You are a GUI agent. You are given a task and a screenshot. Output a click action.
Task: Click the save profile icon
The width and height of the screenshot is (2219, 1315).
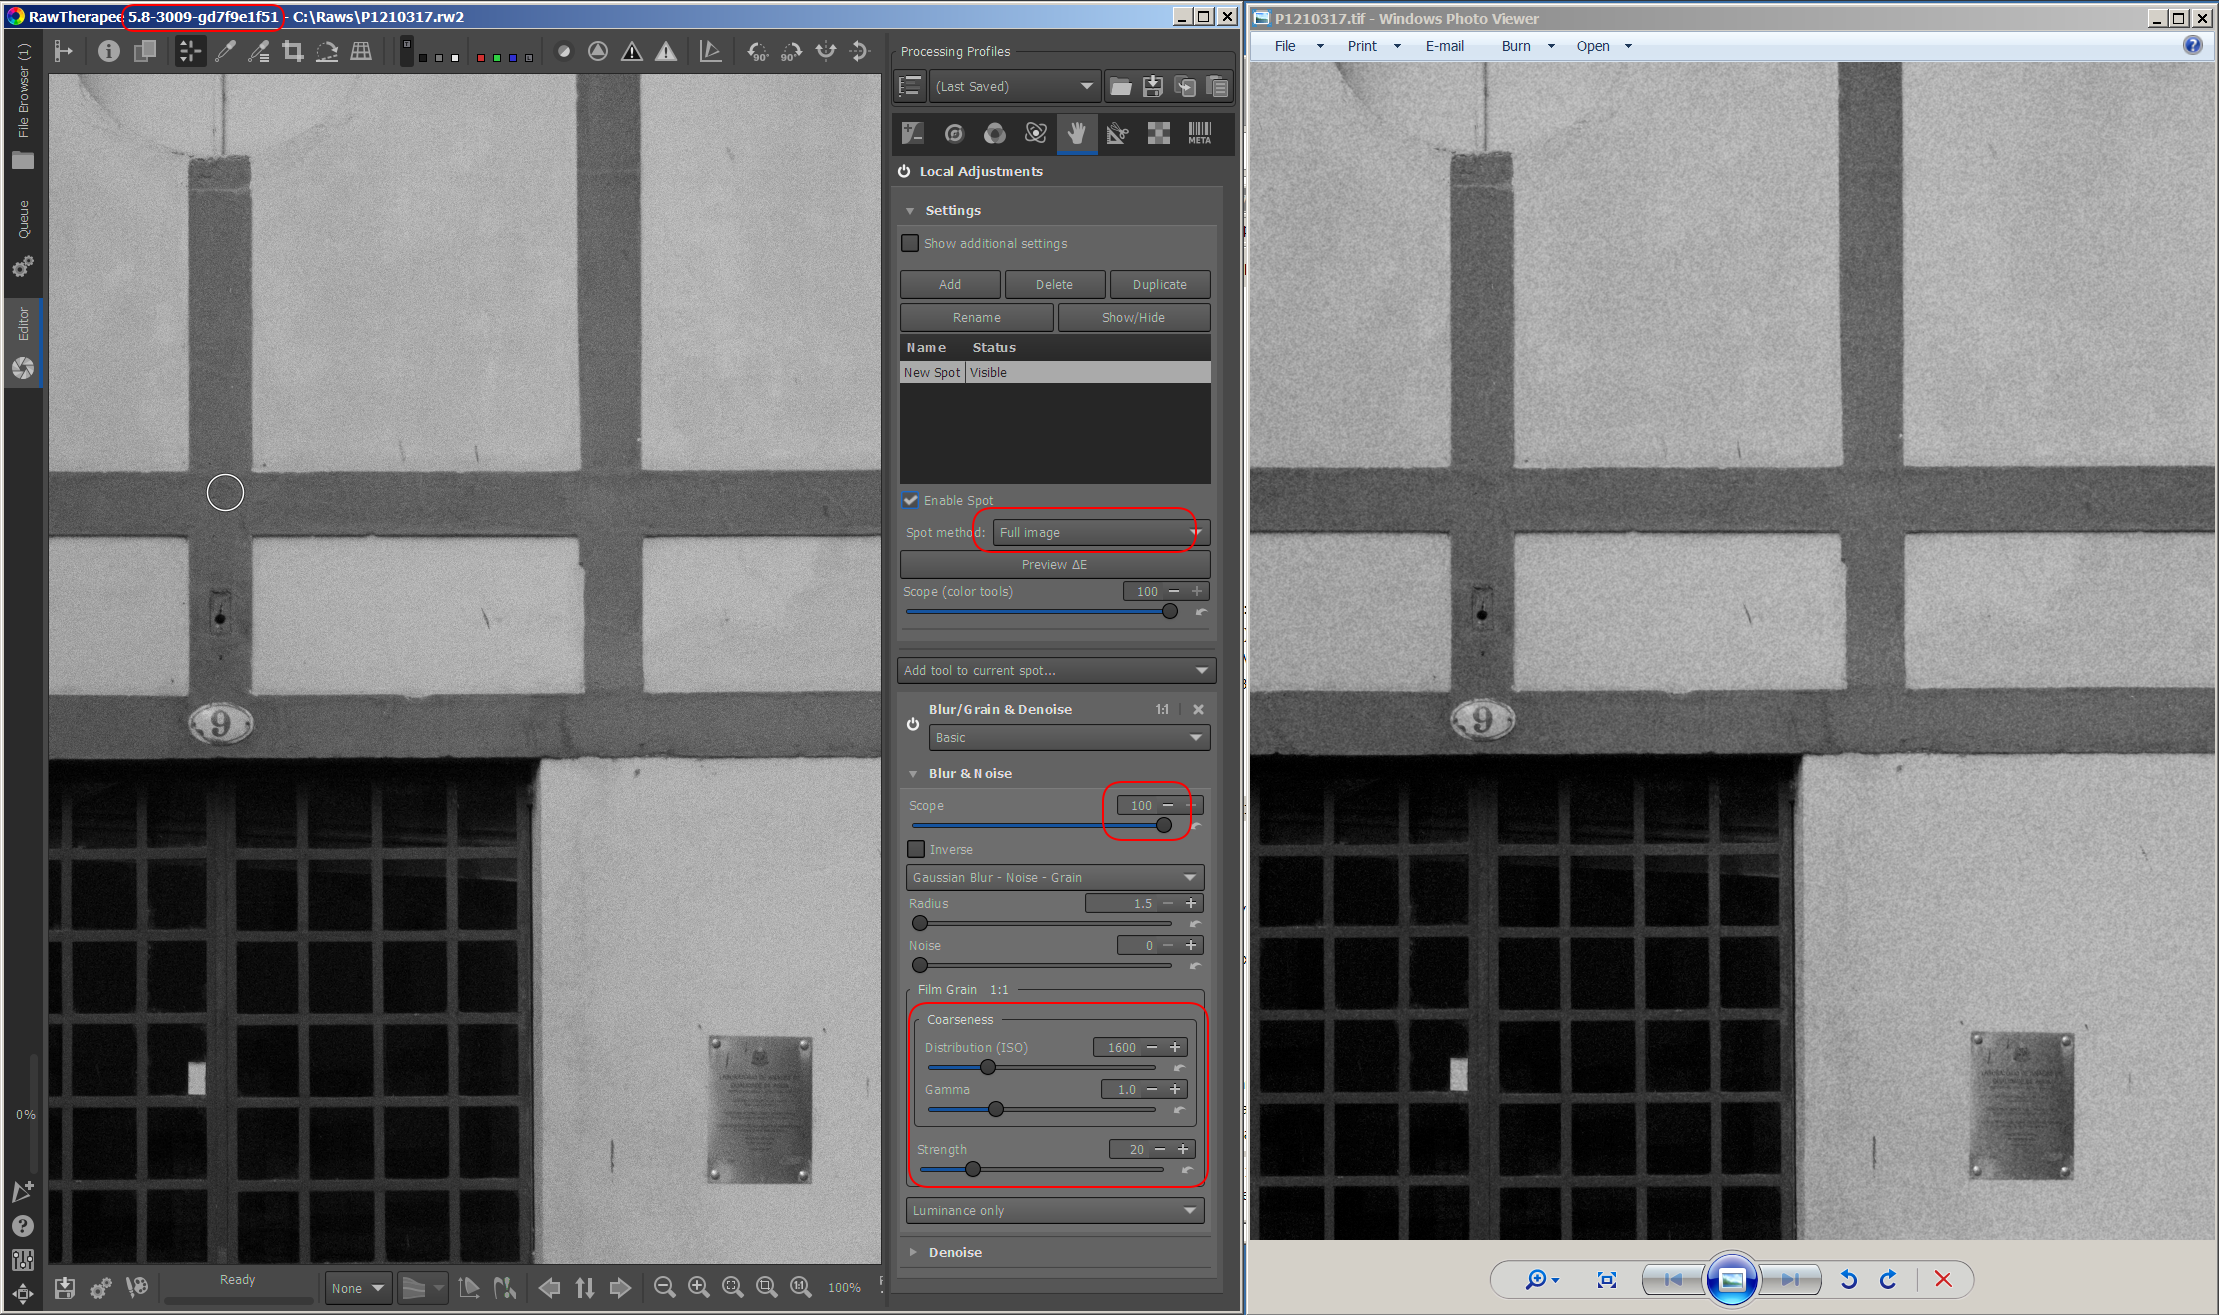pos(1153,87)
